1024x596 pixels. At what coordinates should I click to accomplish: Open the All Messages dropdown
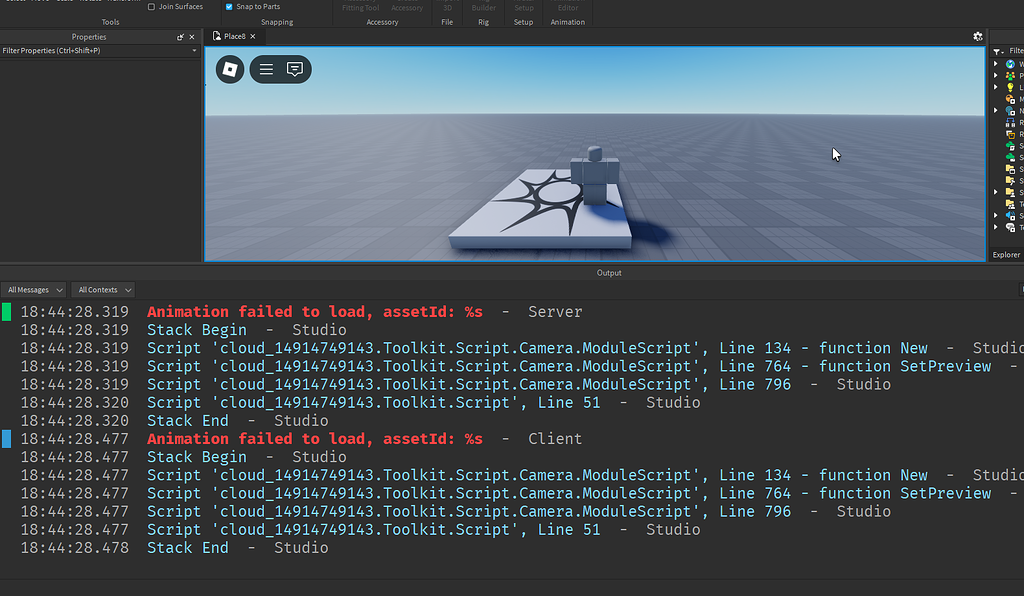pos(34,289)
